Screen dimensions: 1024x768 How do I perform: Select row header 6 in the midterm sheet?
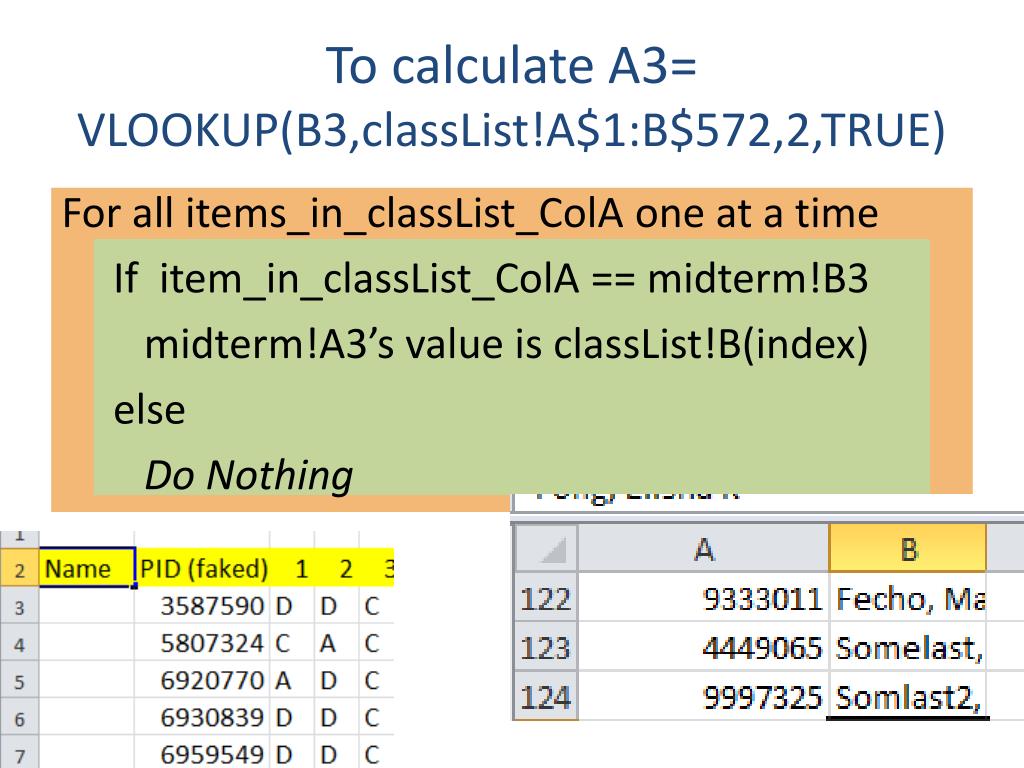pos(20,718)
